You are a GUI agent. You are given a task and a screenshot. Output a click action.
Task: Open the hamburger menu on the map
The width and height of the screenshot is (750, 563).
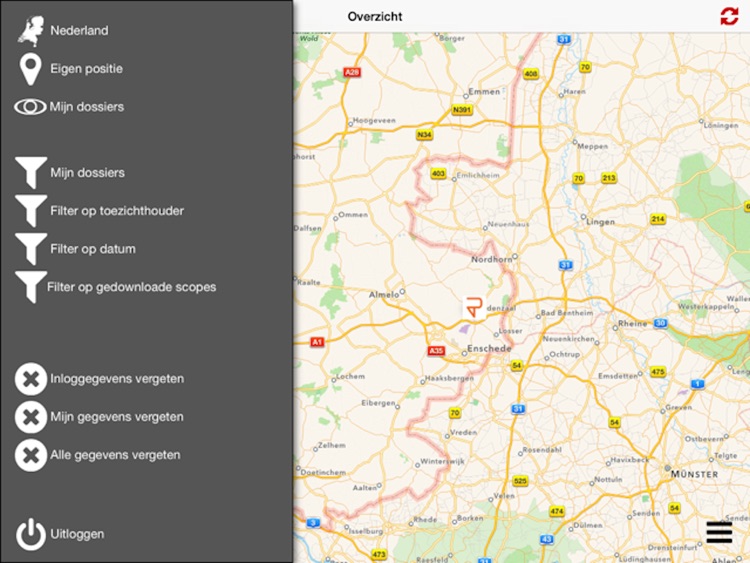(x=719, y=532)
